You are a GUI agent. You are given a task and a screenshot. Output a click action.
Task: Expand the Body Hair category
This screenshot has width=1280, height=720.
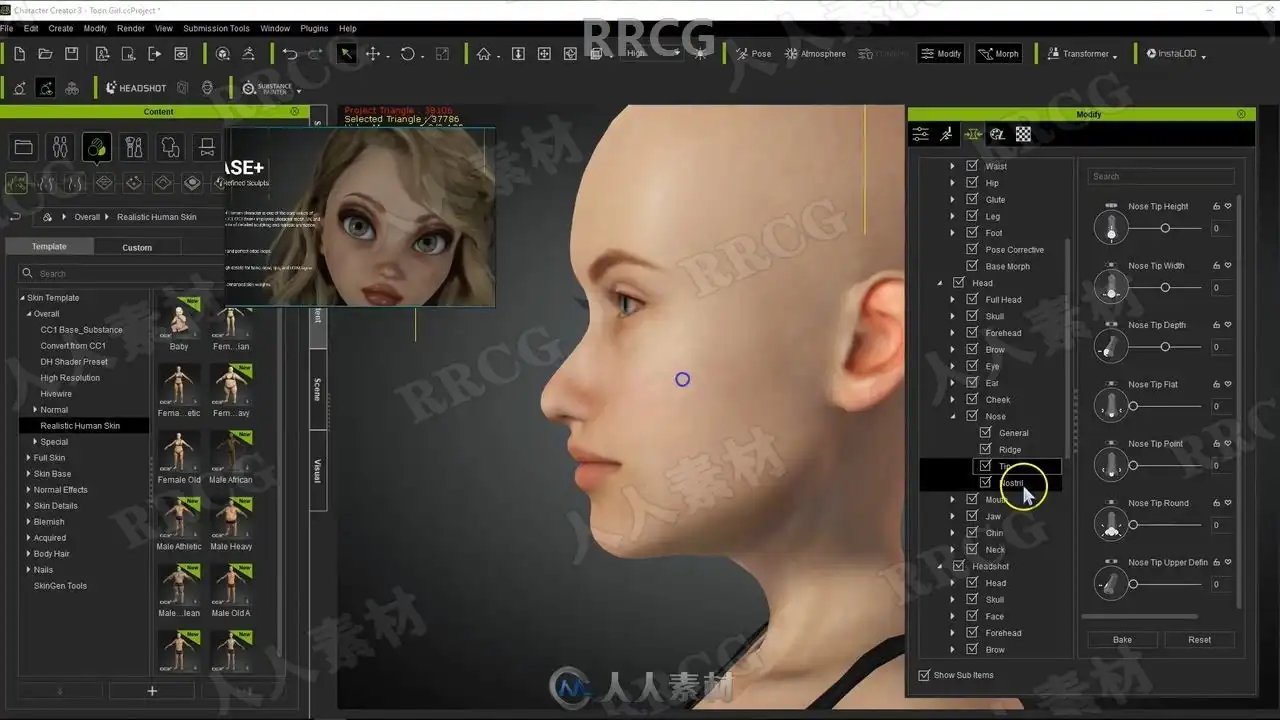[x=28, y=554]
